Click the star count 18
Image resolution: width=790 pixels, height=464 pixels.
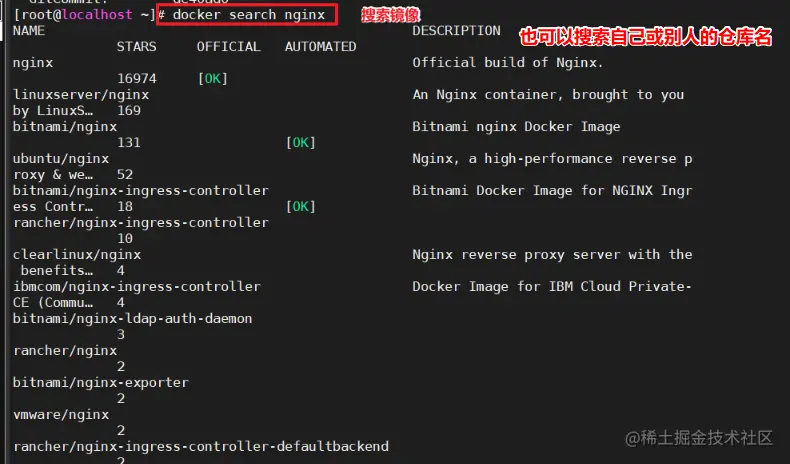pyautogui.click(x=125, y=207)
